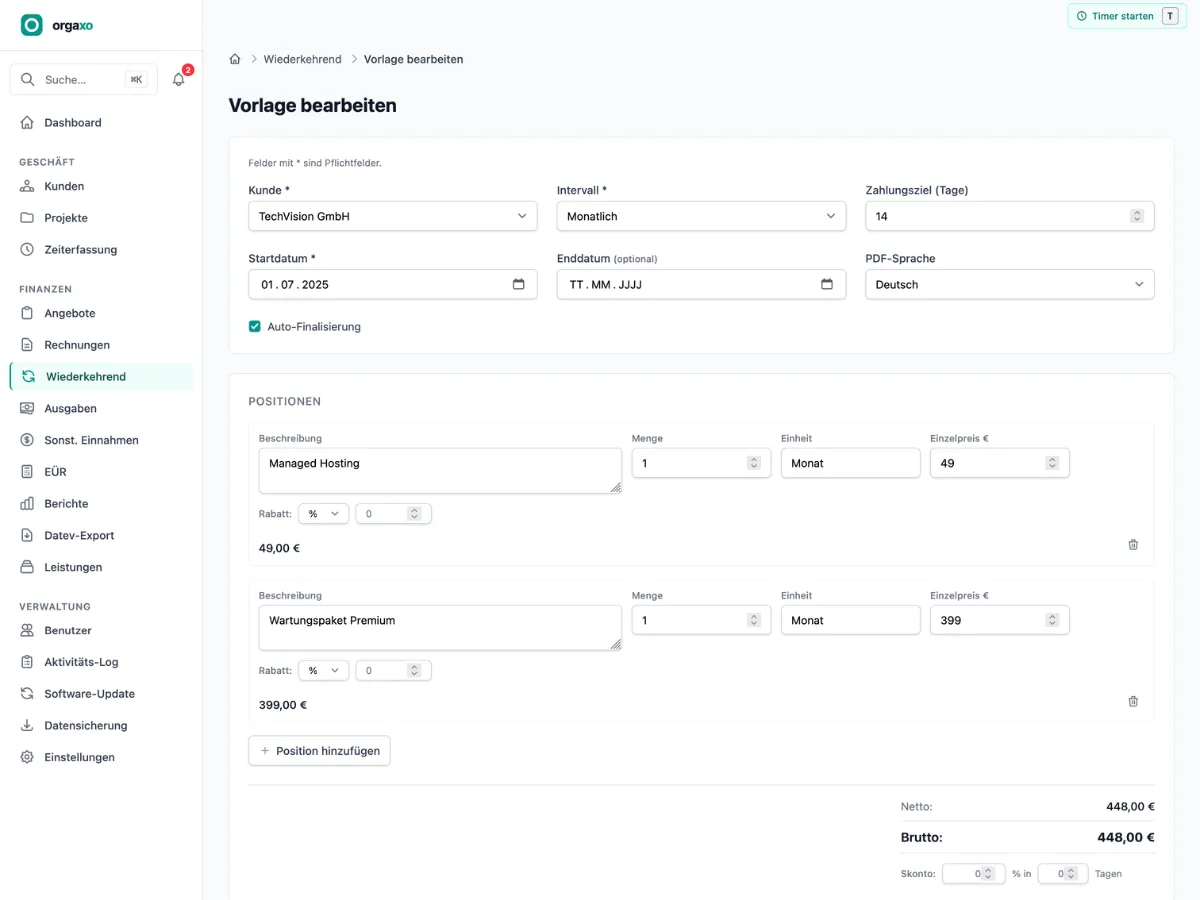Screen dimensions: 1200x900
Task: Open the PDF-Sprache dropdown set to Deutsch
Action: (1010, 284)
